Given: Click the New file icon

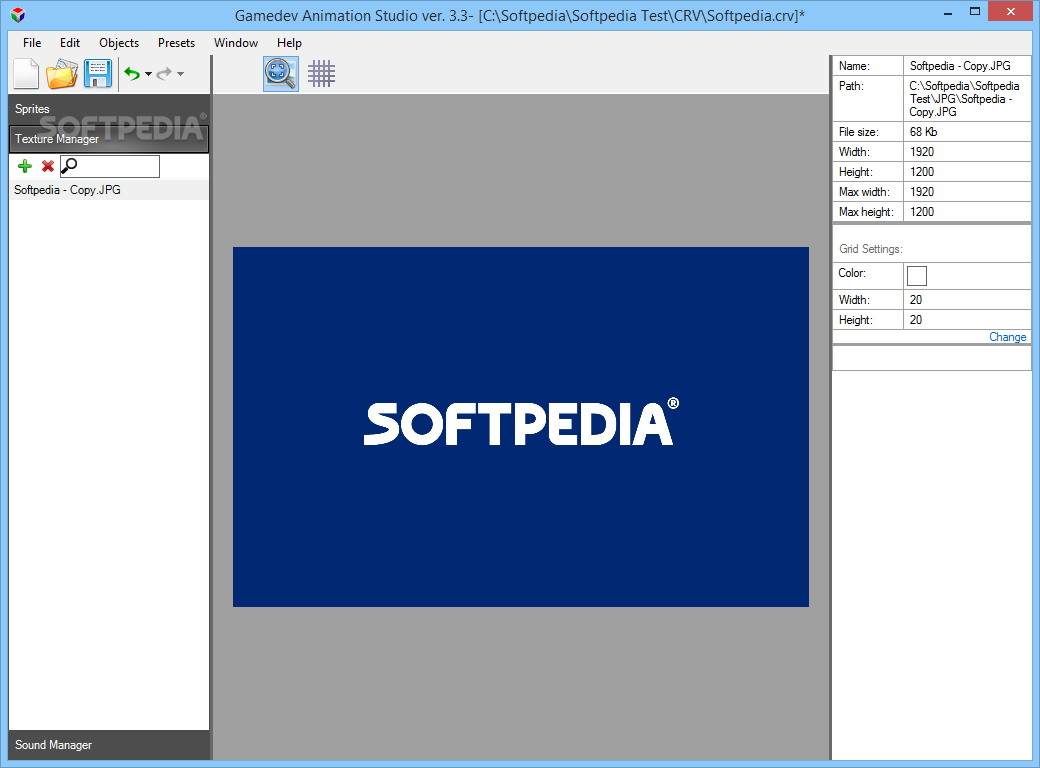Looking at the screenshot, I should tap(27, 74).
